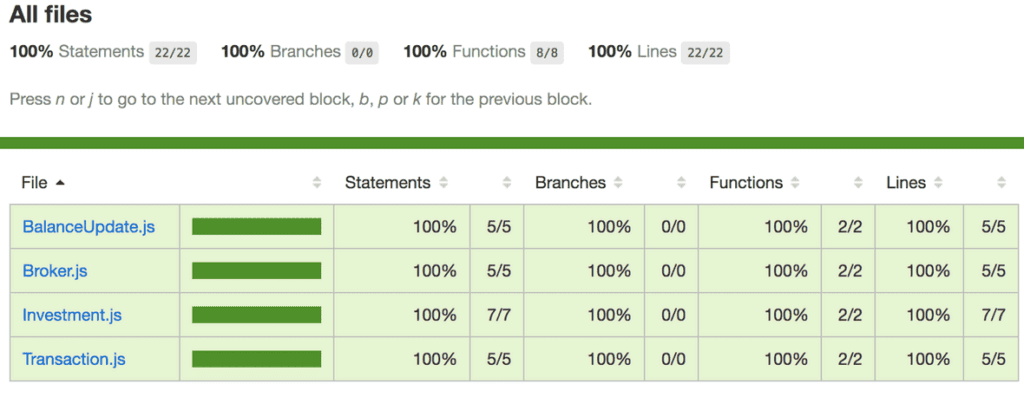This screenshot has width=1024, height=410.
Task: Click the sort icon after the Statements count column
Action: click(x=509, y=183)
